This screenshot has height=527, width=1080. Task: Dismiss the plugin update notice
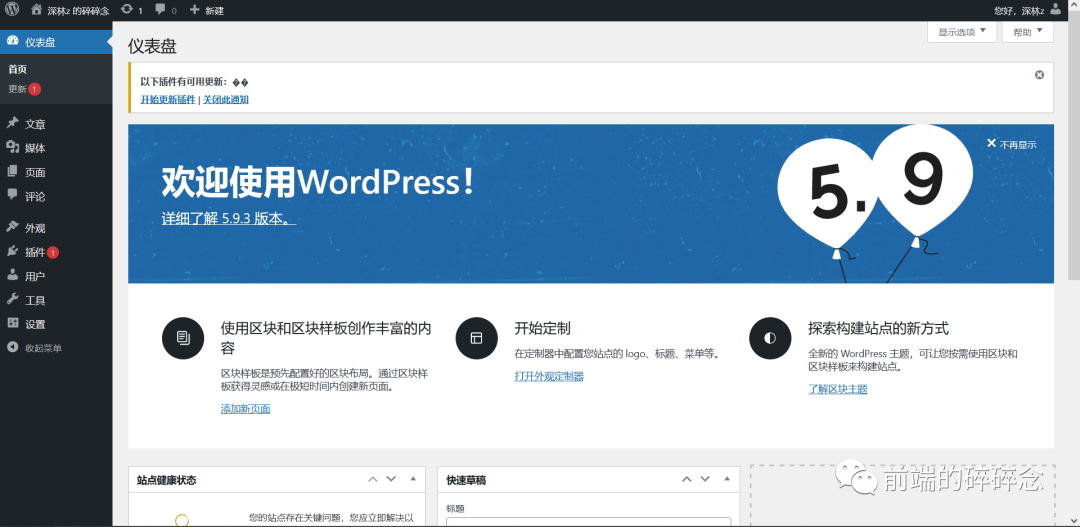tap(1039, 74)
